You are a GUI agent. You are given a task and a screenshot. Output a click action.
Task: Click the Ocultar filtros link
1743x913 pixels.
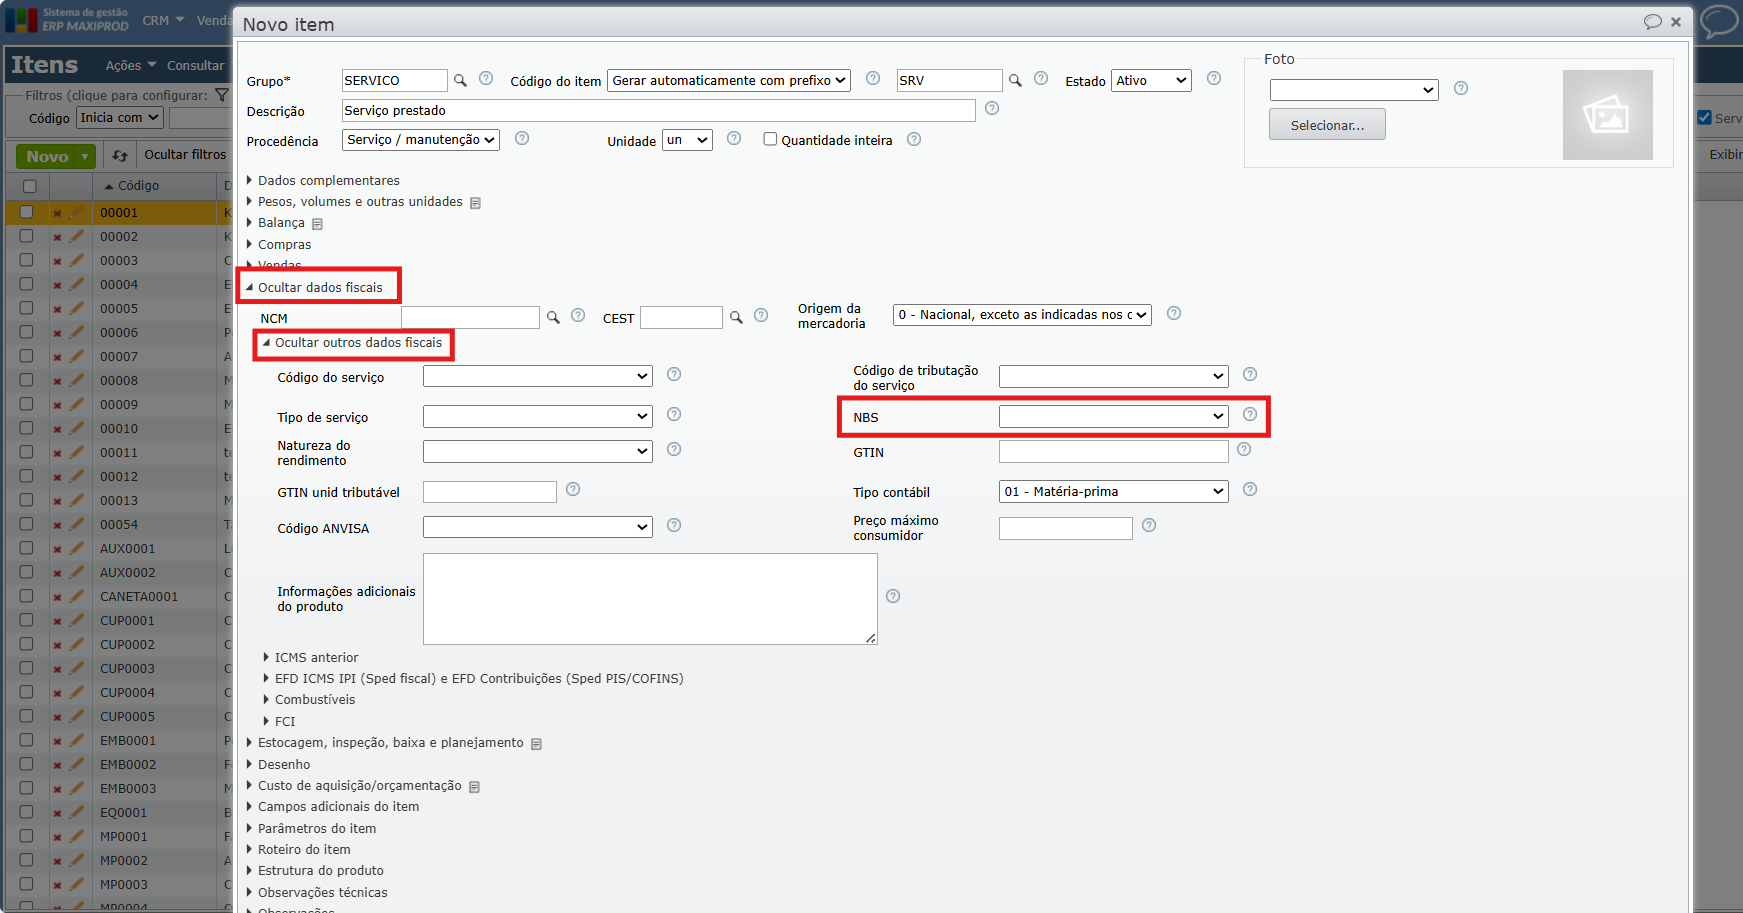point(185,154)
